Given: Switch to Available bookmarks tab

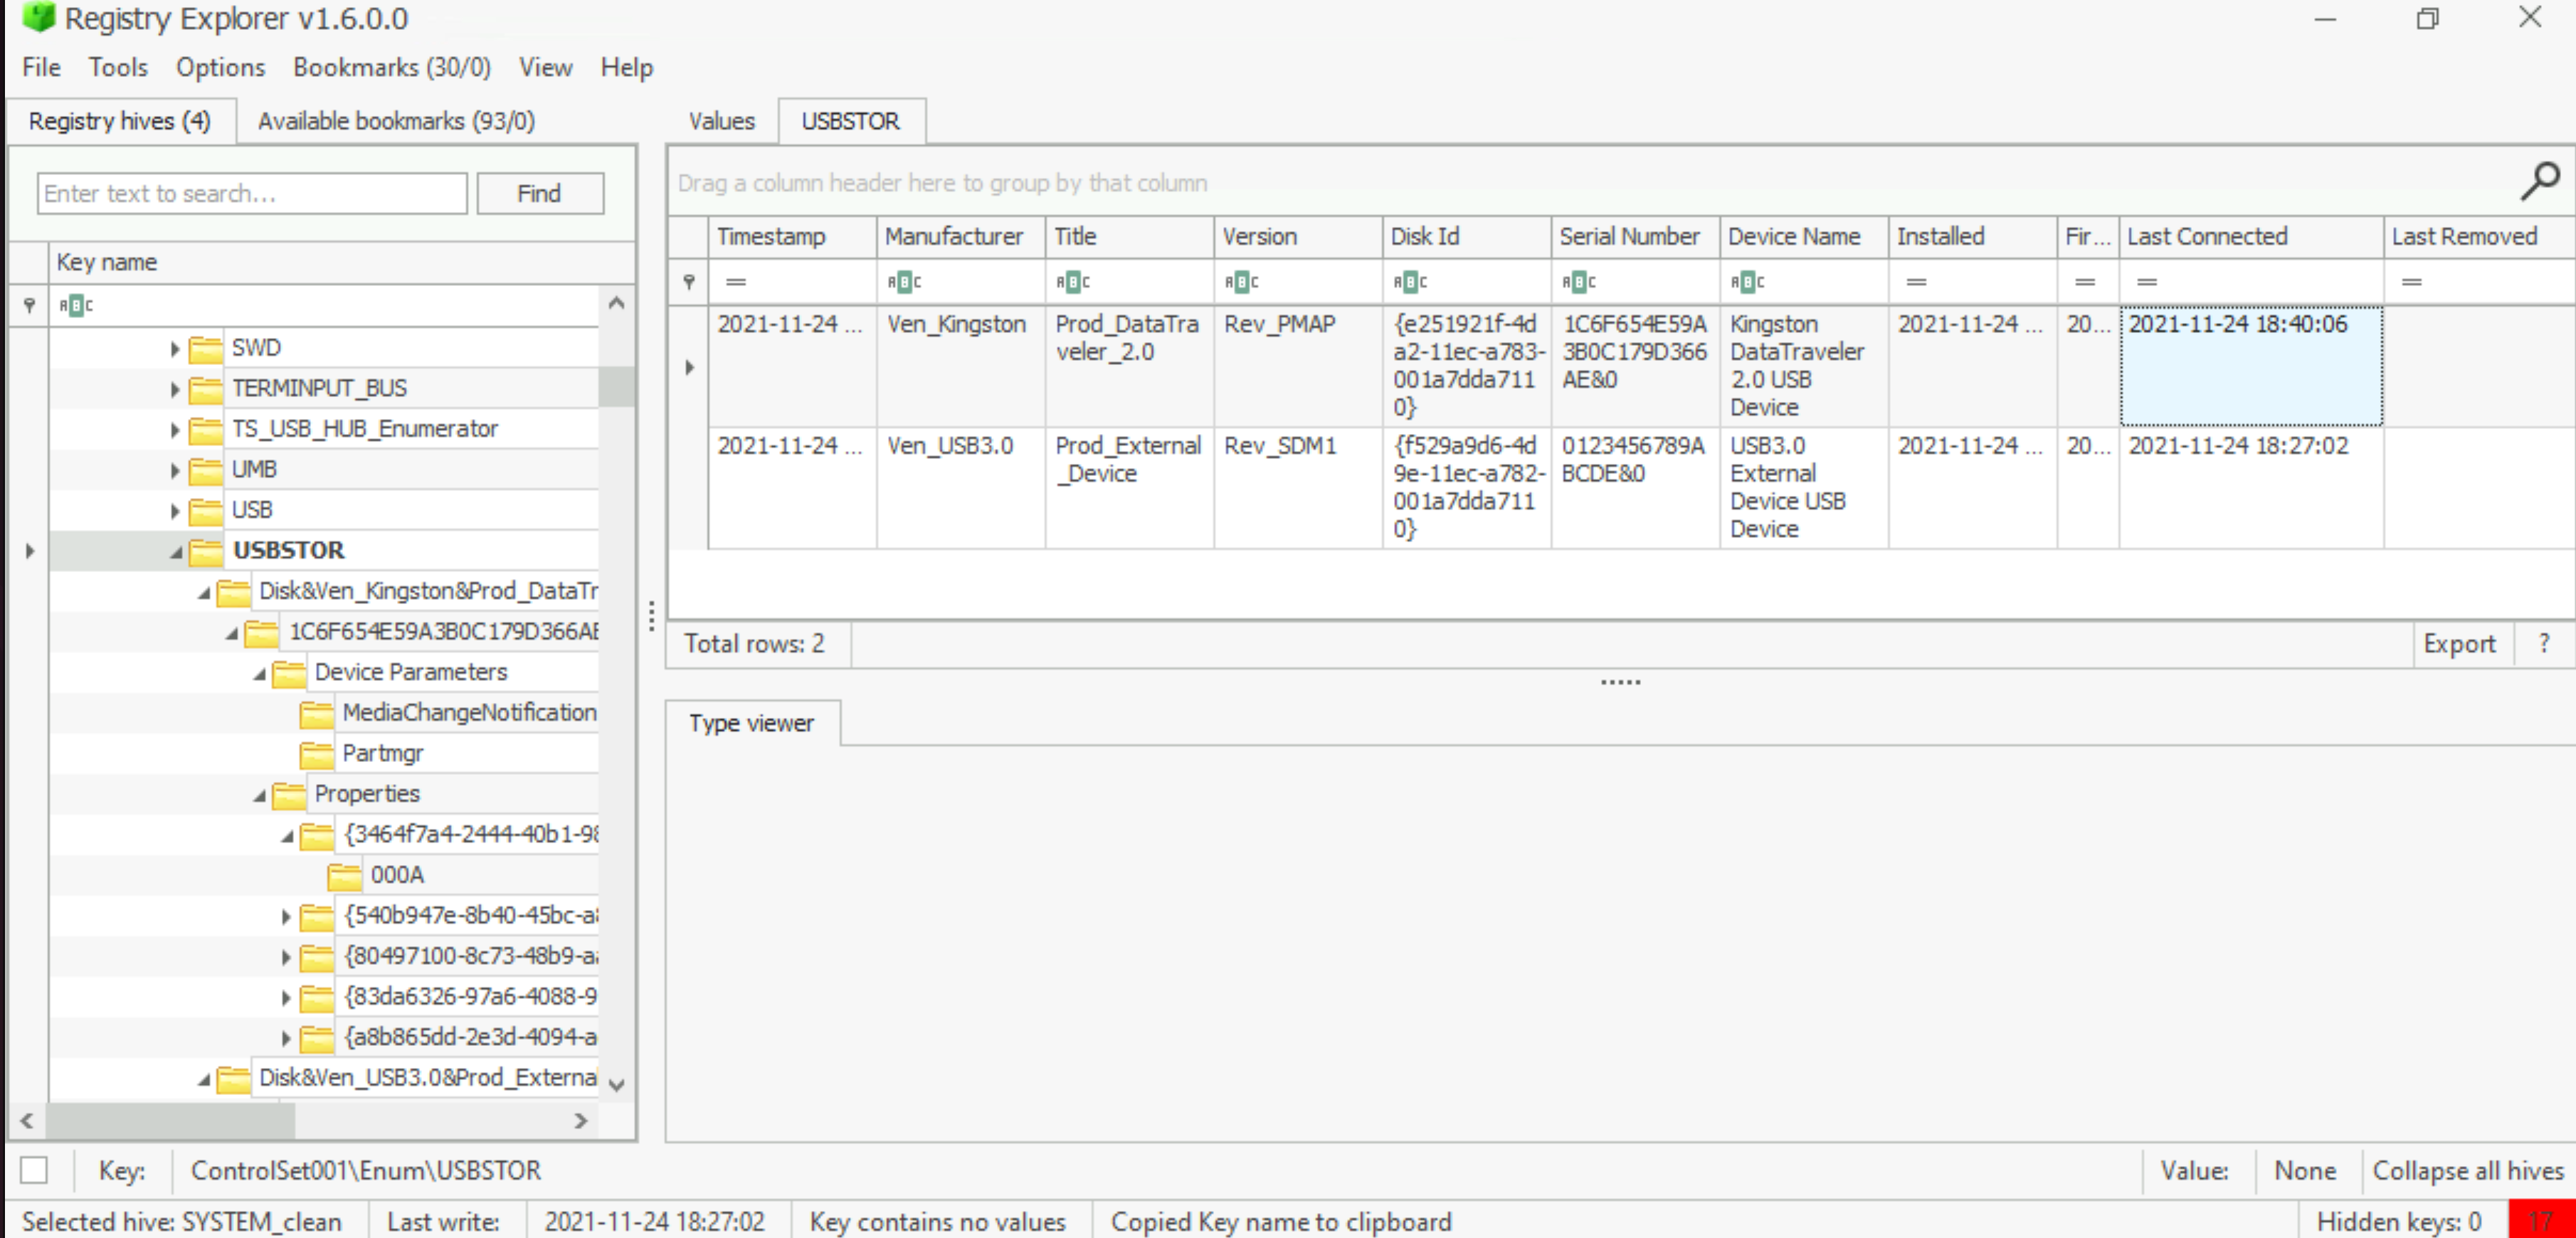Looking at the screenshot, I should tap(396, 121).
